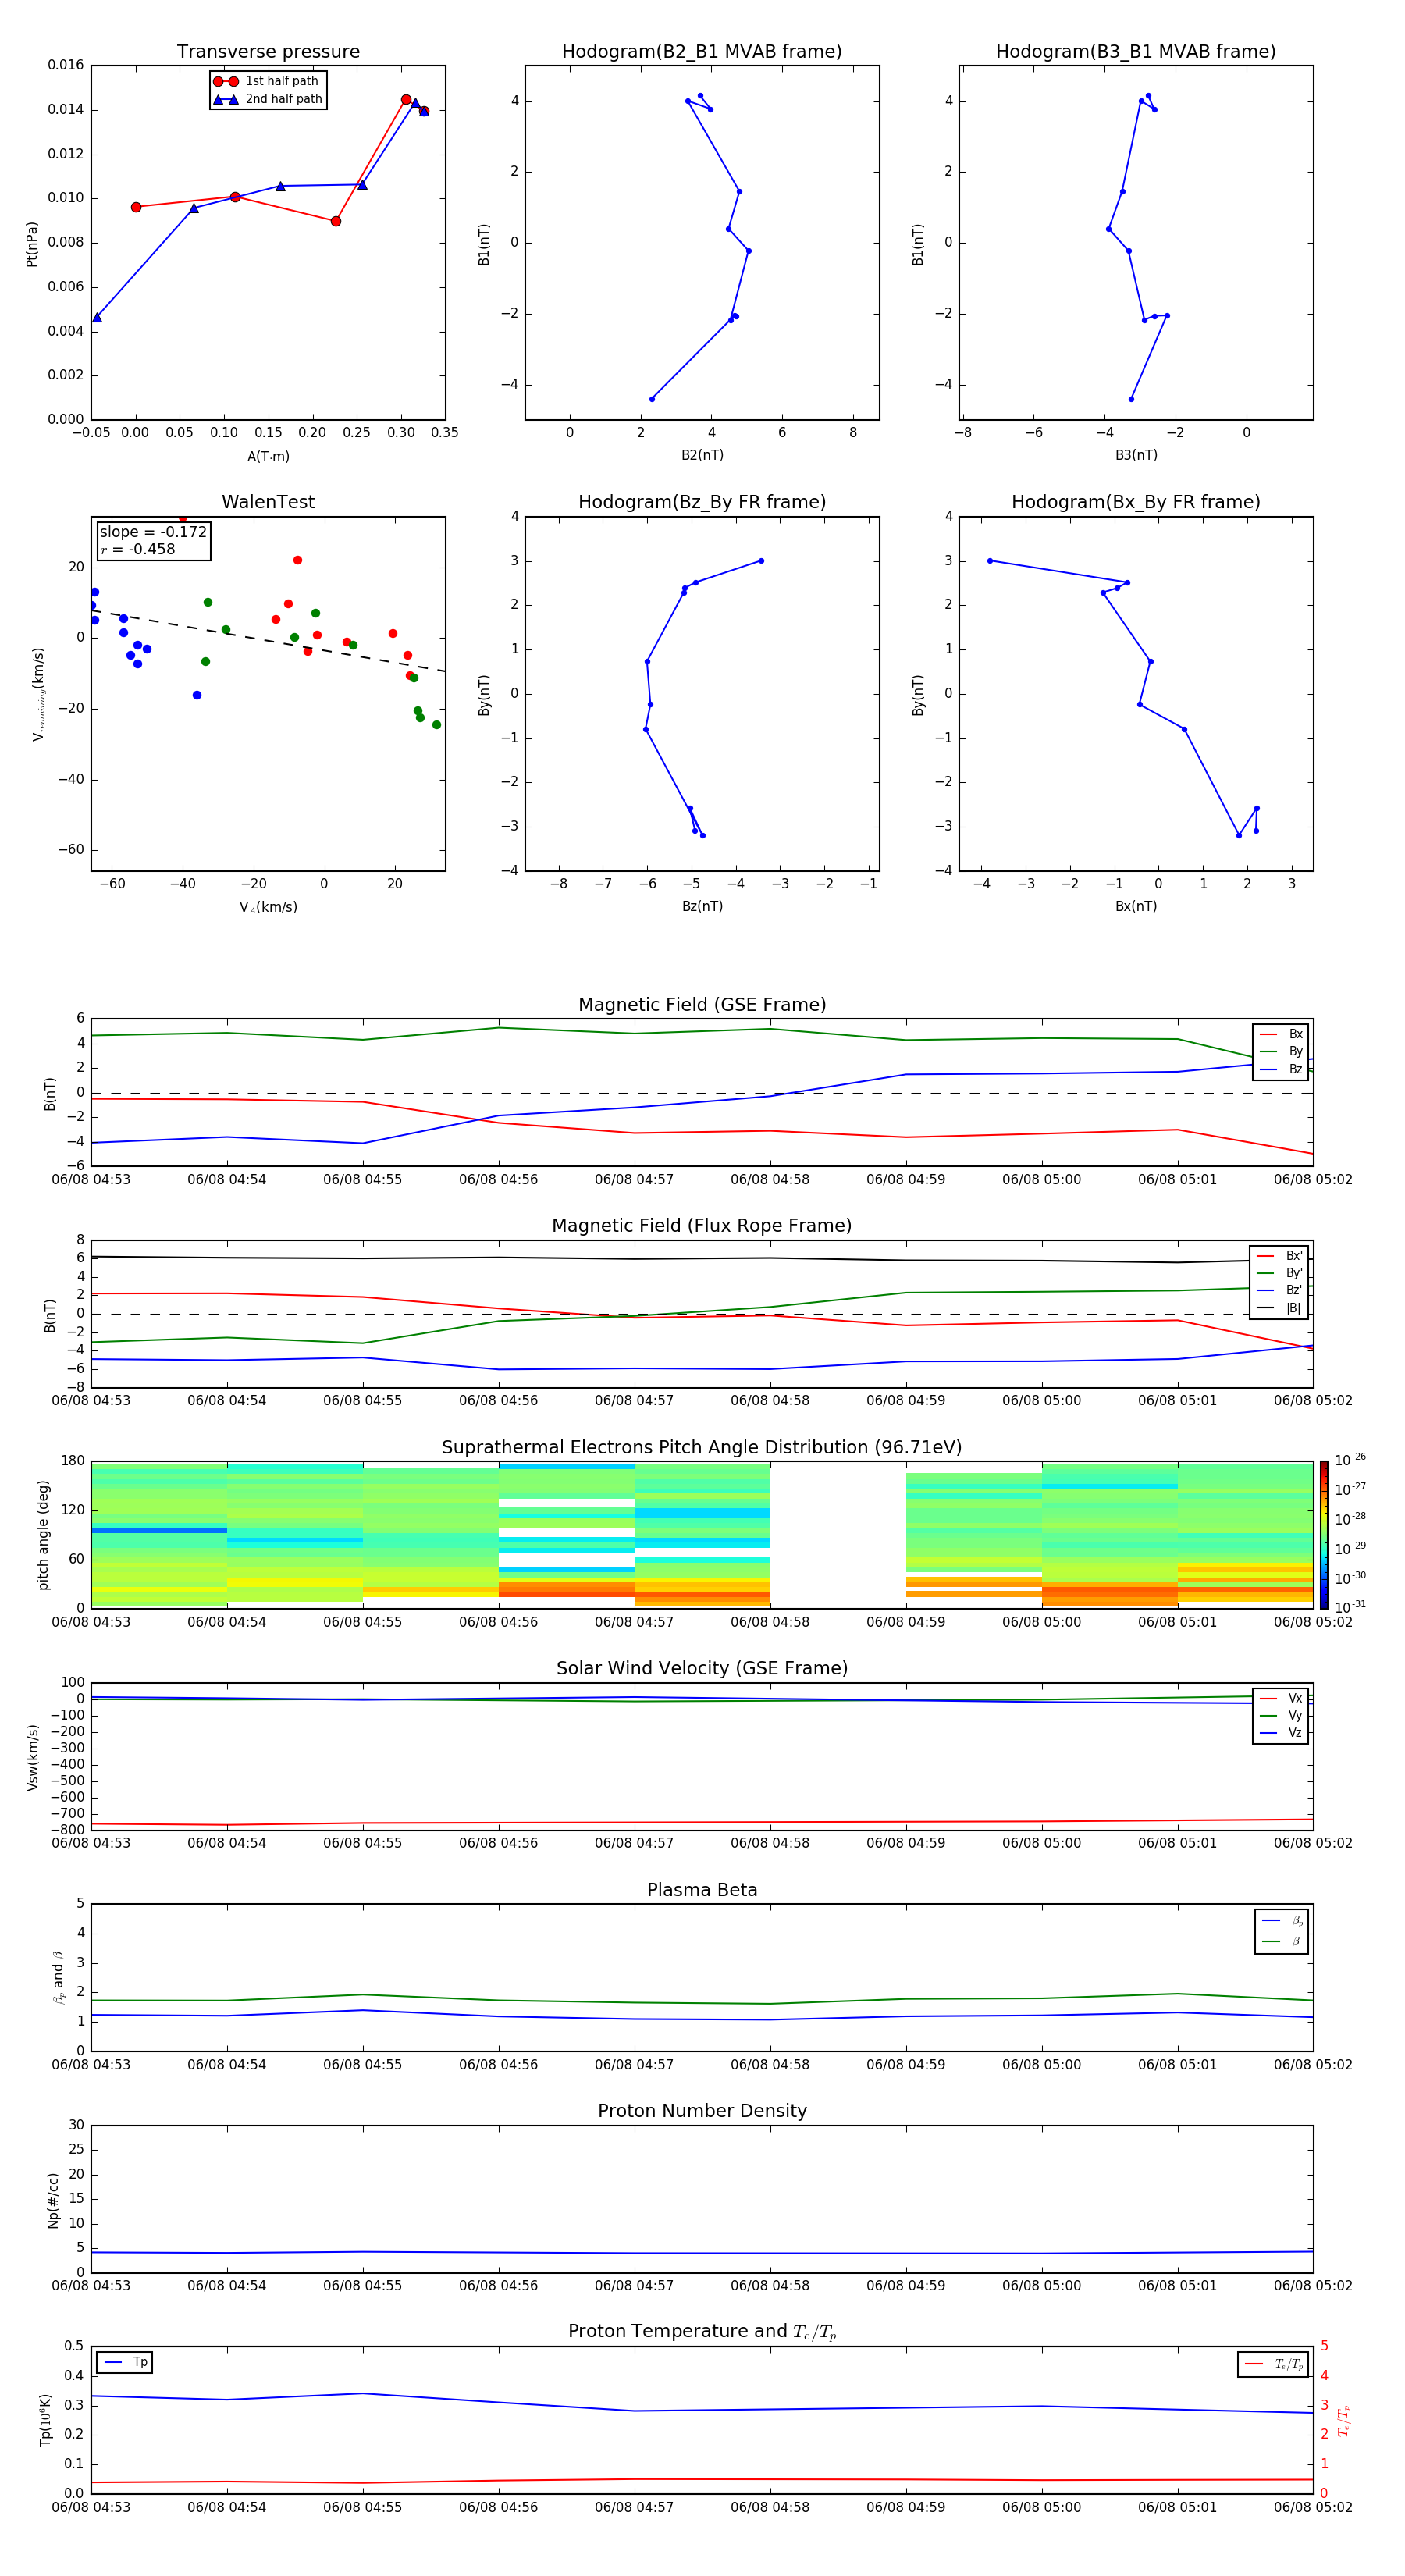Click the 'Tp' legend entry

[x=125, y=2363]
